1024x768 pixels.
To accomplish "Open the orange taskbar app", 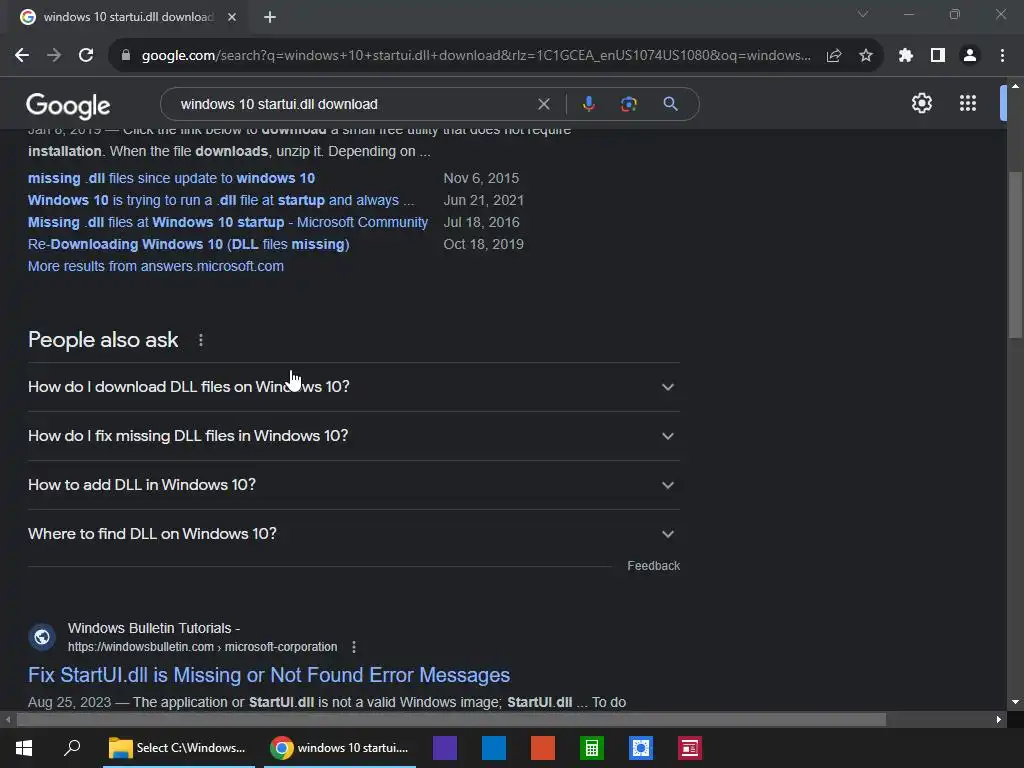I will click(x=543, y=748).
